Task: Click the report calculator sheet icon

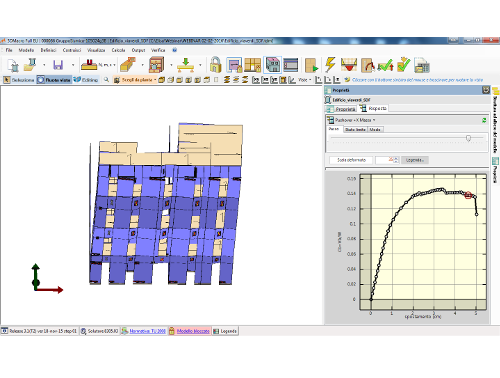Action: coord(422,65)
